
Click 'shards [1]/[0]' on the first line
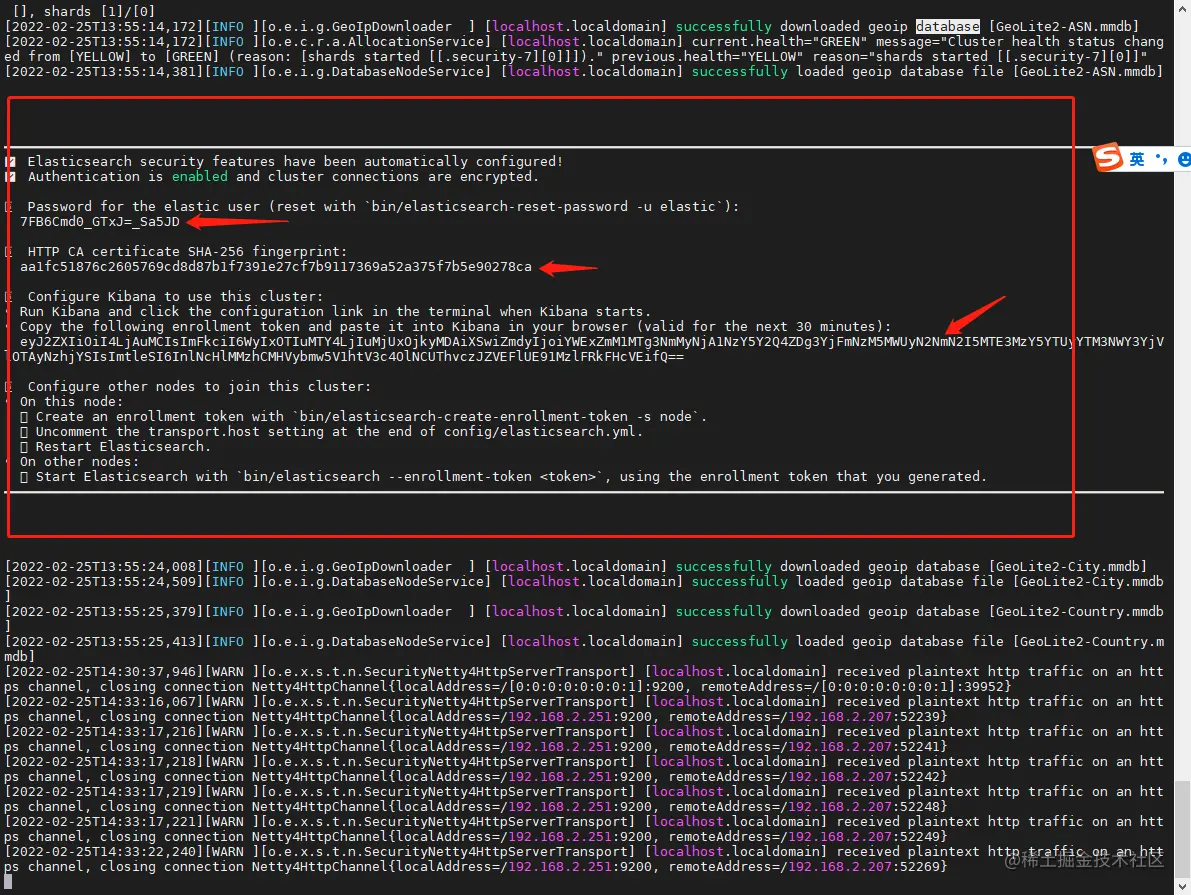pos(100,11)
